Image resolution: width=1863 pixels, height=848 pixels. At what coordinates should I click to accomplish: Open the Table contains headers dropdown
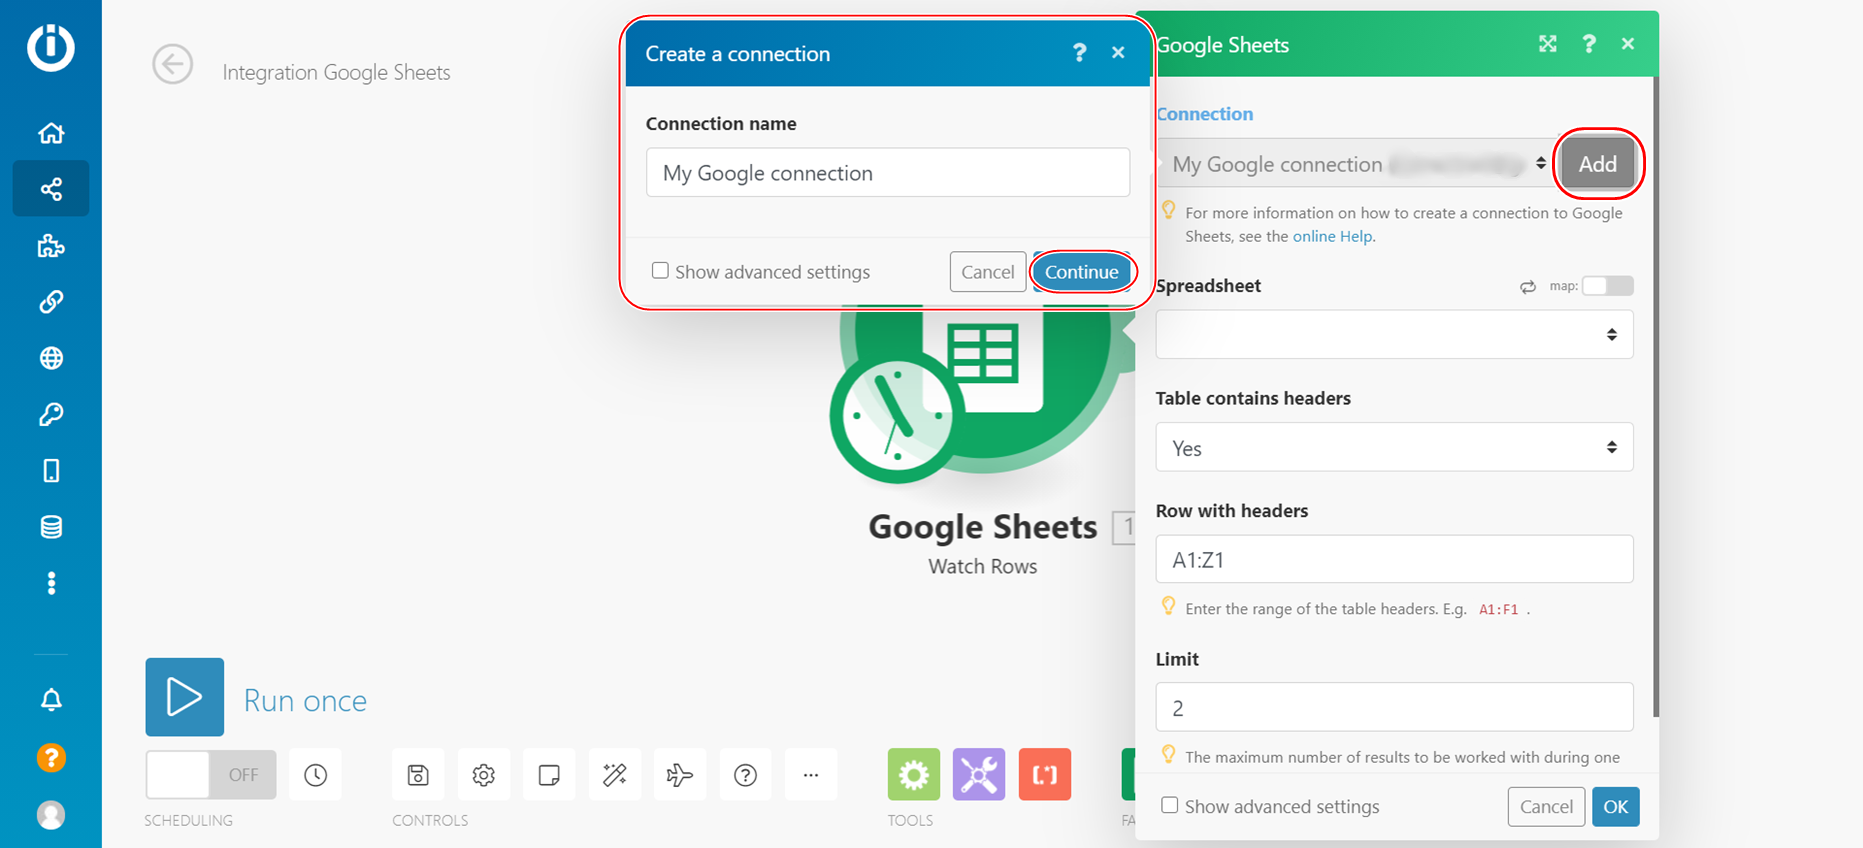[1394, 447]
